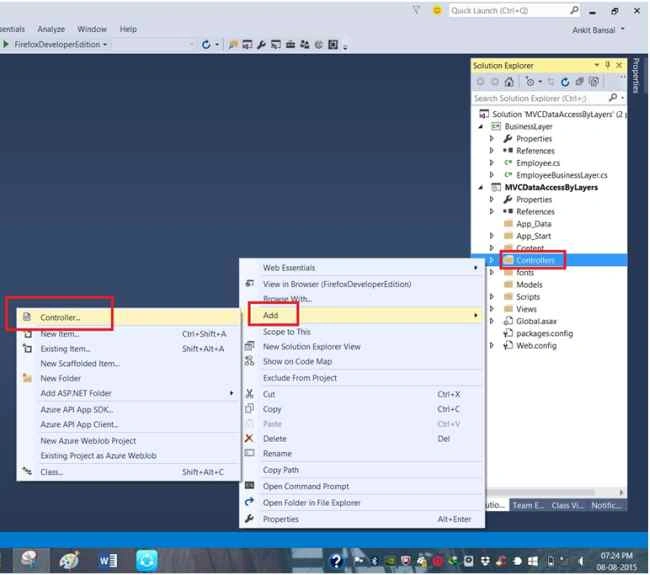Click the Open Folder in File Explorer arrow icon
650x575 pixels.
point(249,502)
